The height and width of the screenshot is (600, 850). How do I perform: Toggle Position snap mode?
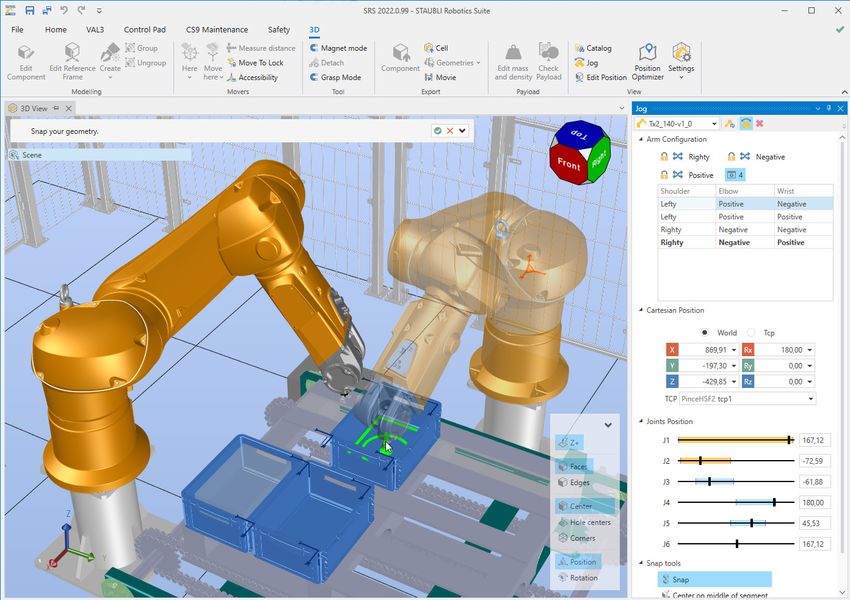pos(578,562)
